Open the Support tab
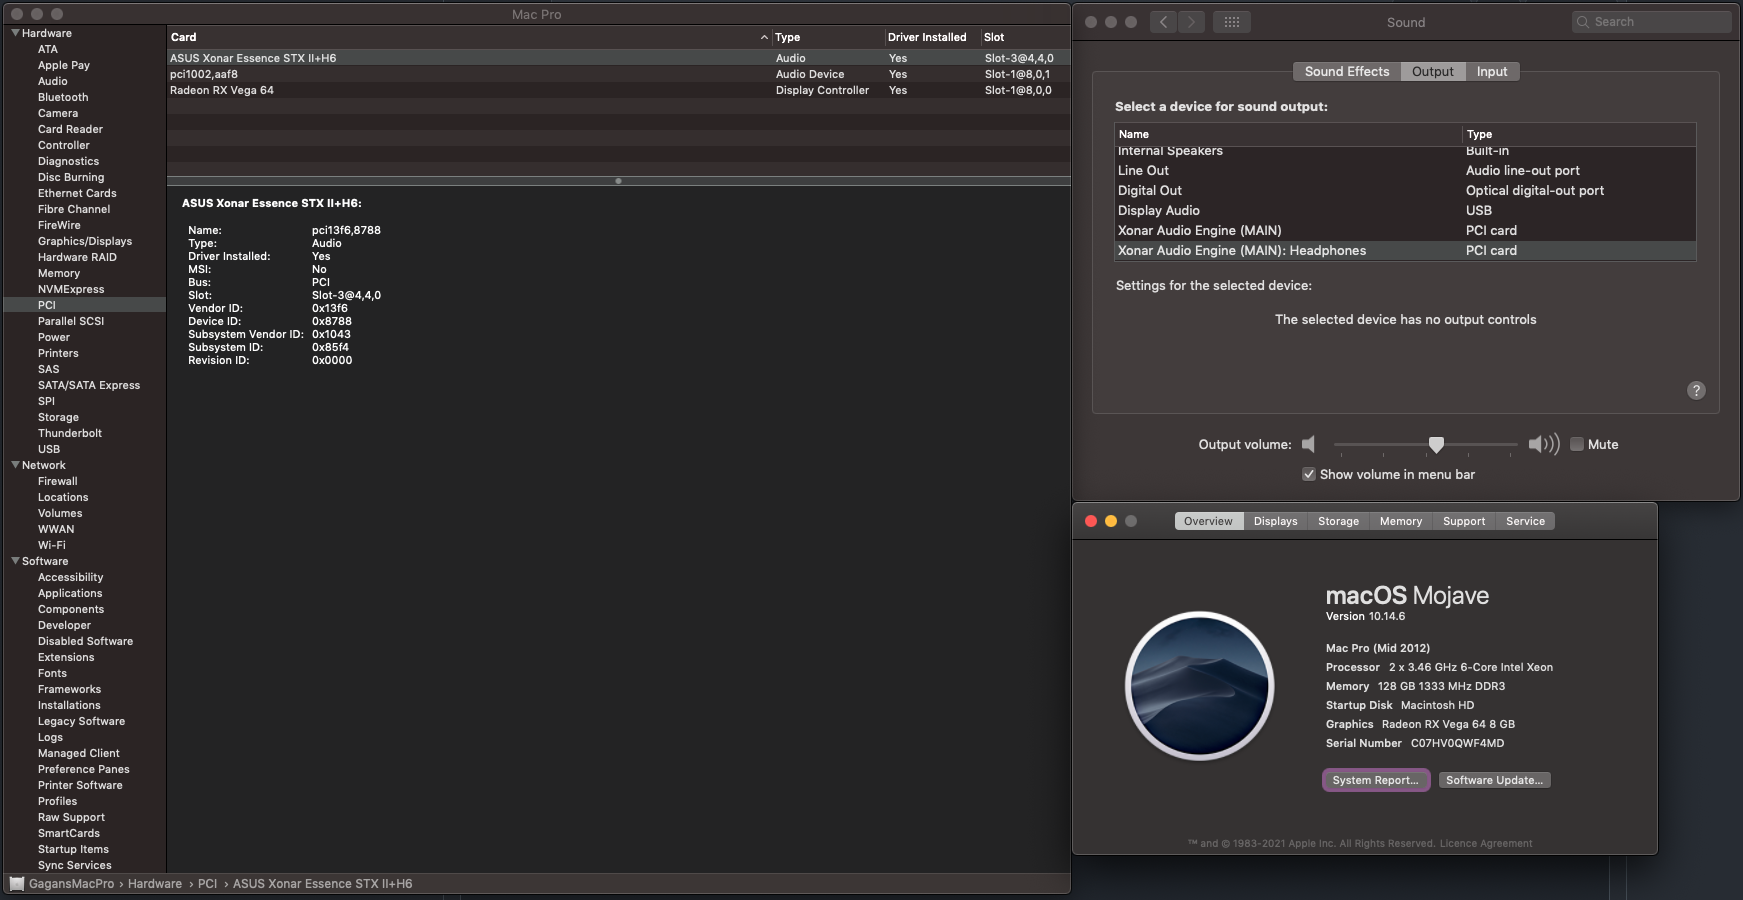Image resolution: width=1743 pixels, height=900 pixels. click(x=1464, y=521)
